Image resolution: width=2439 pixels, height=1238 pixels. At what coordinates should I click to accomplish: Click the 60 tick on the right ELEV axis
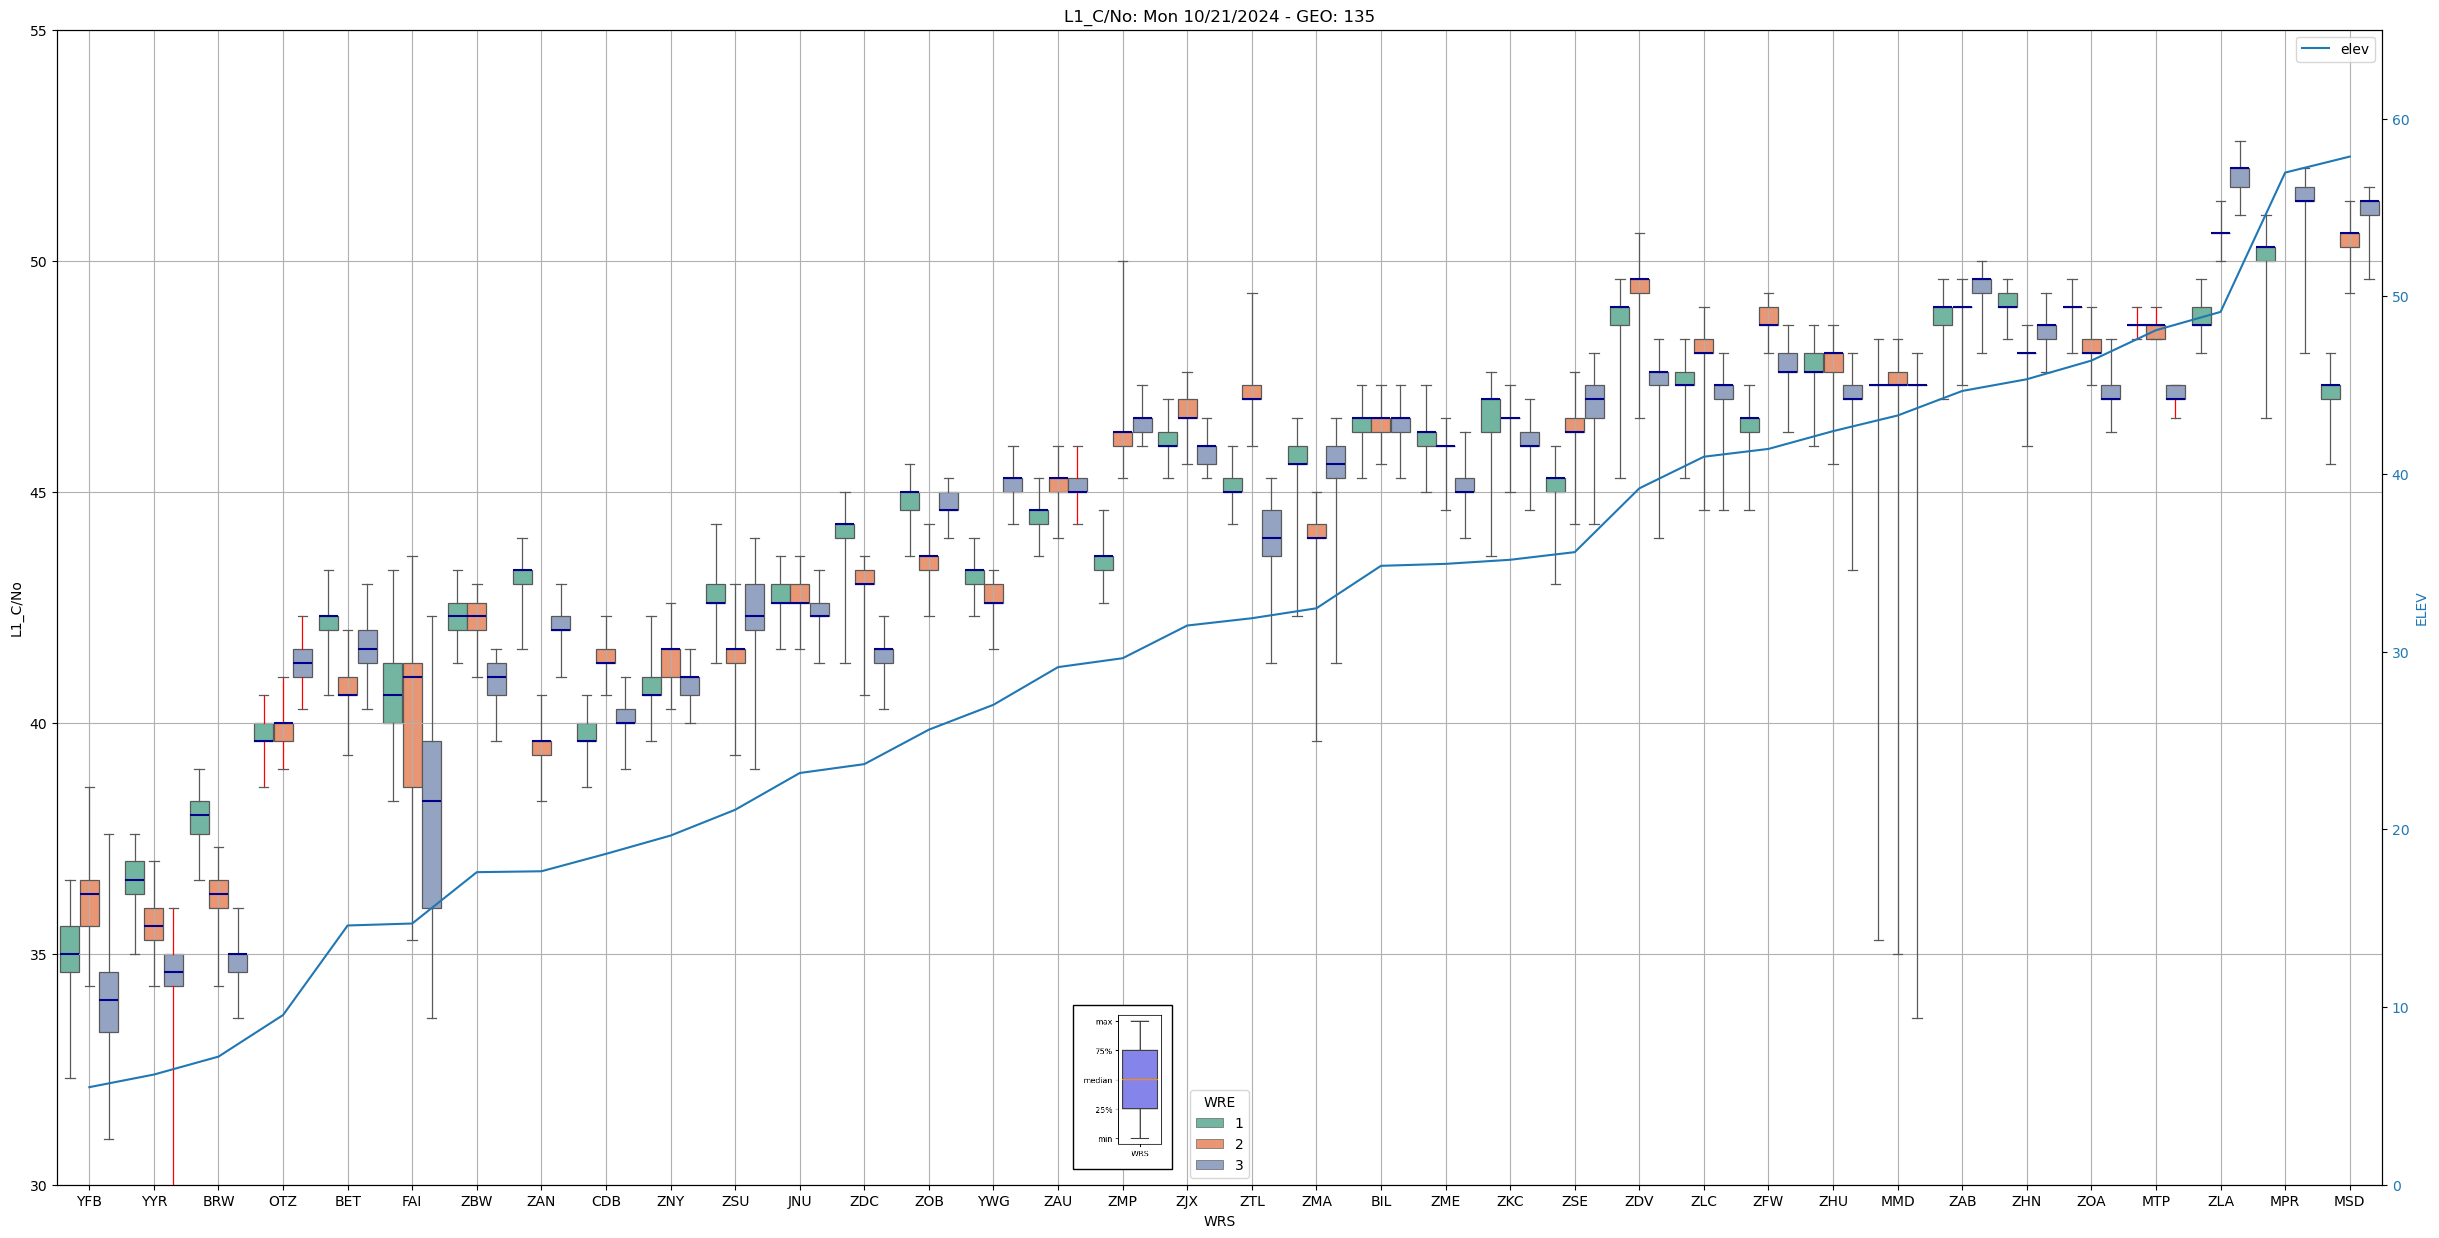2400,120
